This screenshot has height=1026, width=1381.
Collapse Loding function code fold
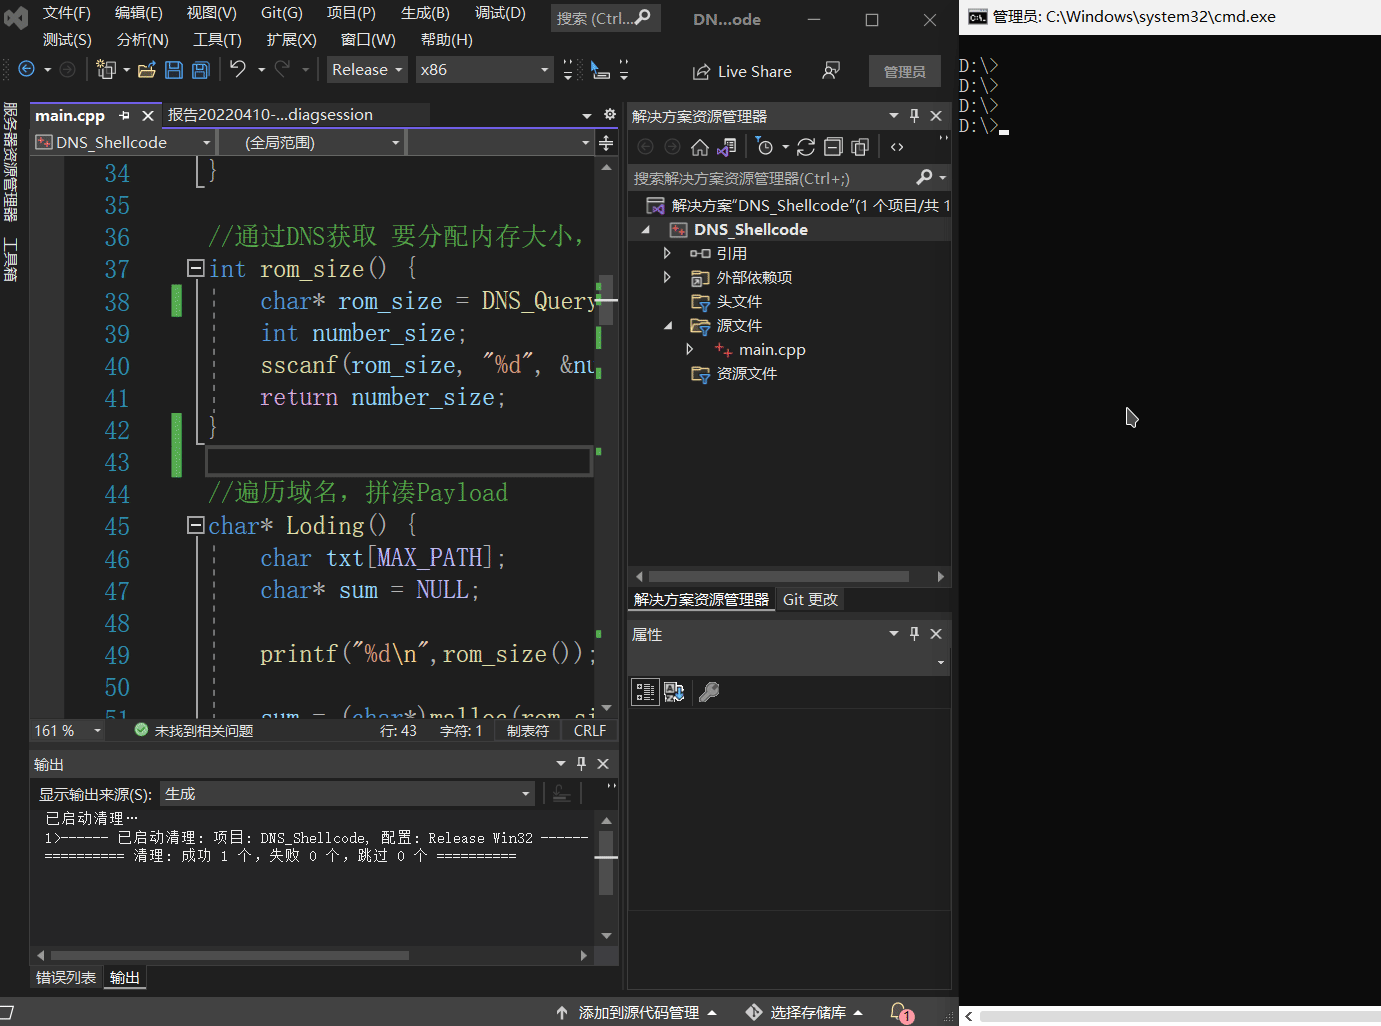click(196, 525)
